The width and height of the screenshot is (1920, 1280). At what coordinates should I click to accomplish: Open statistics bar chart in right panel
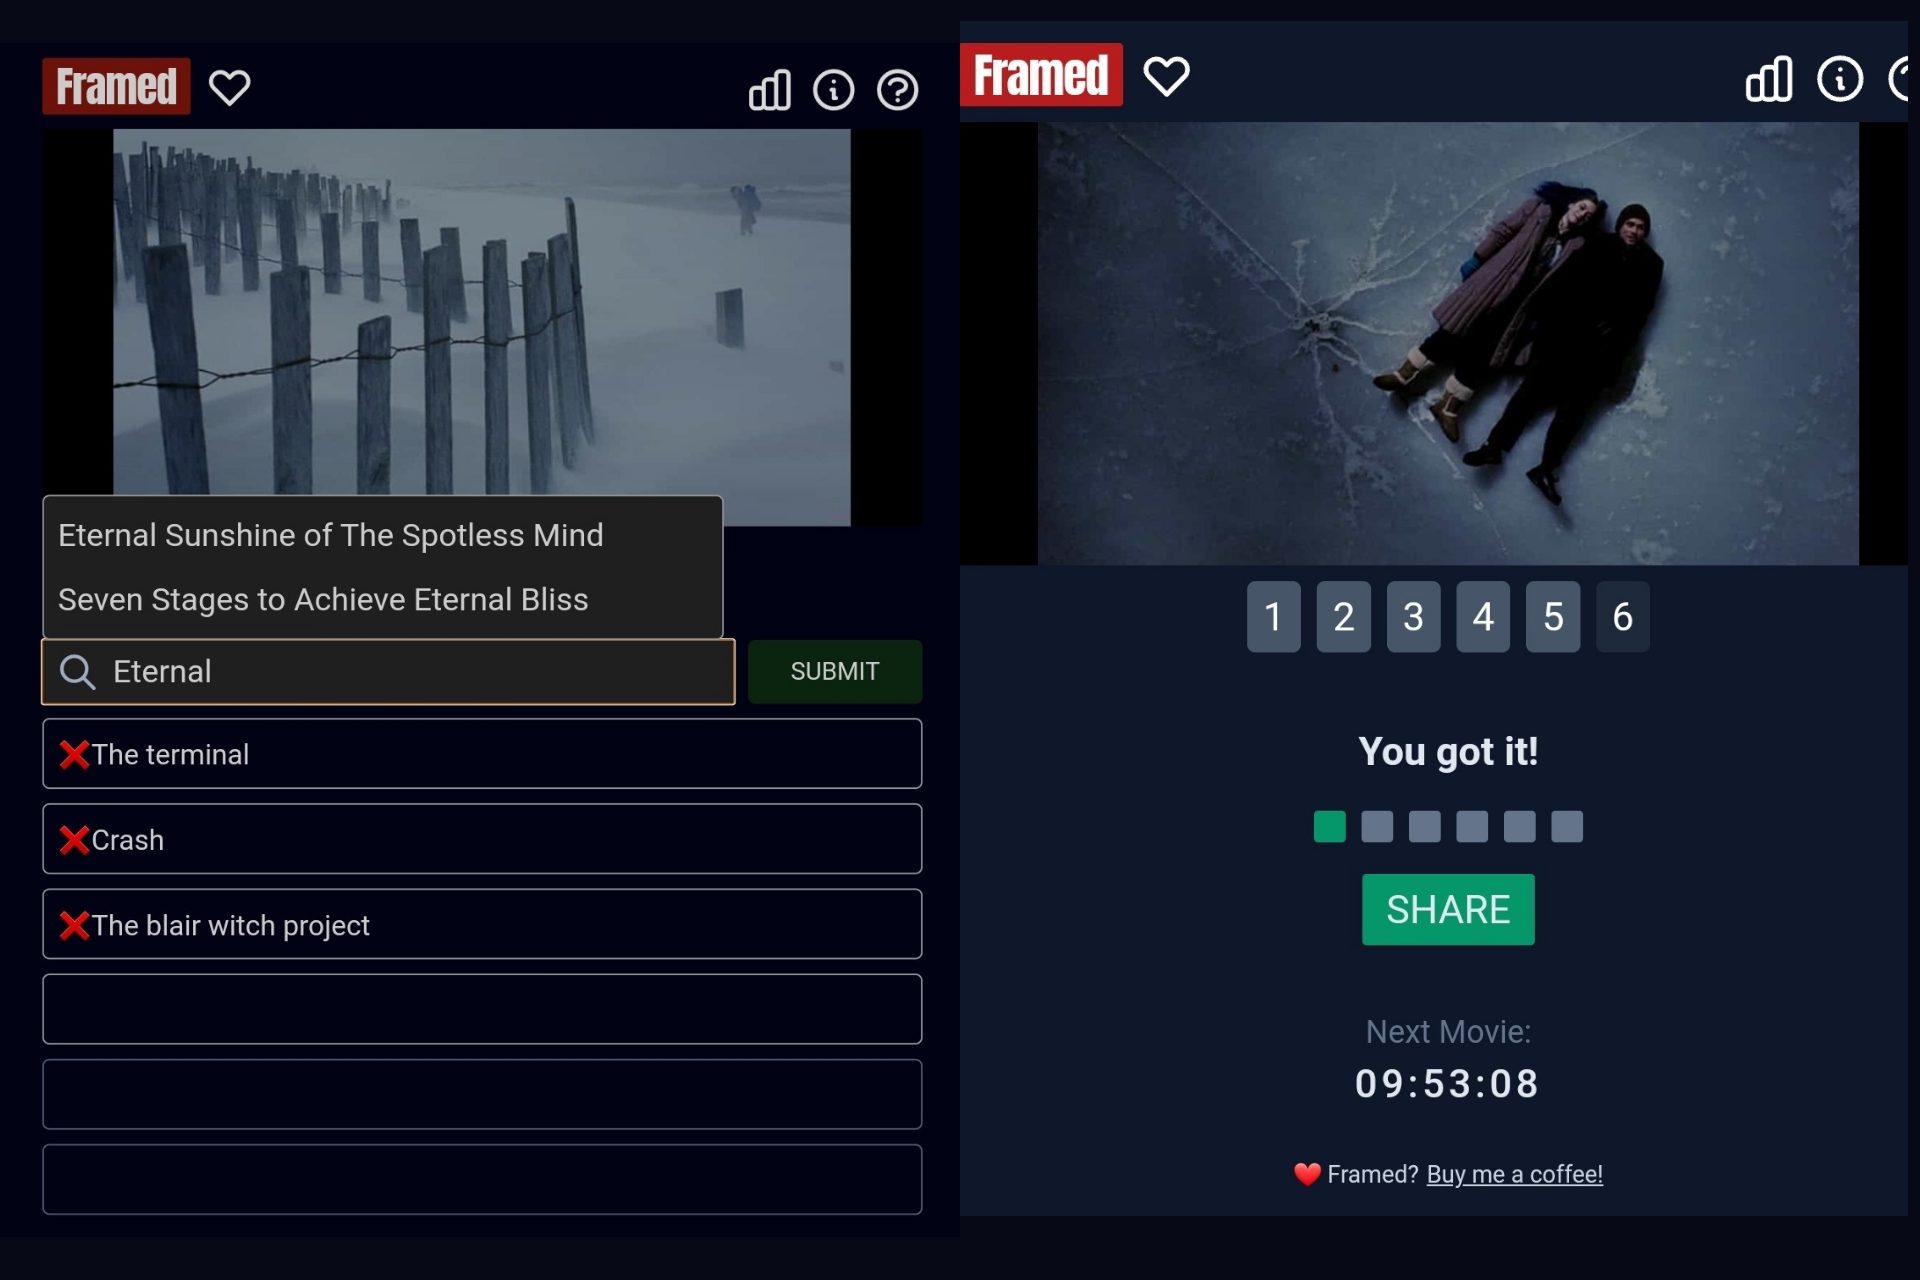click(1769, 79)
